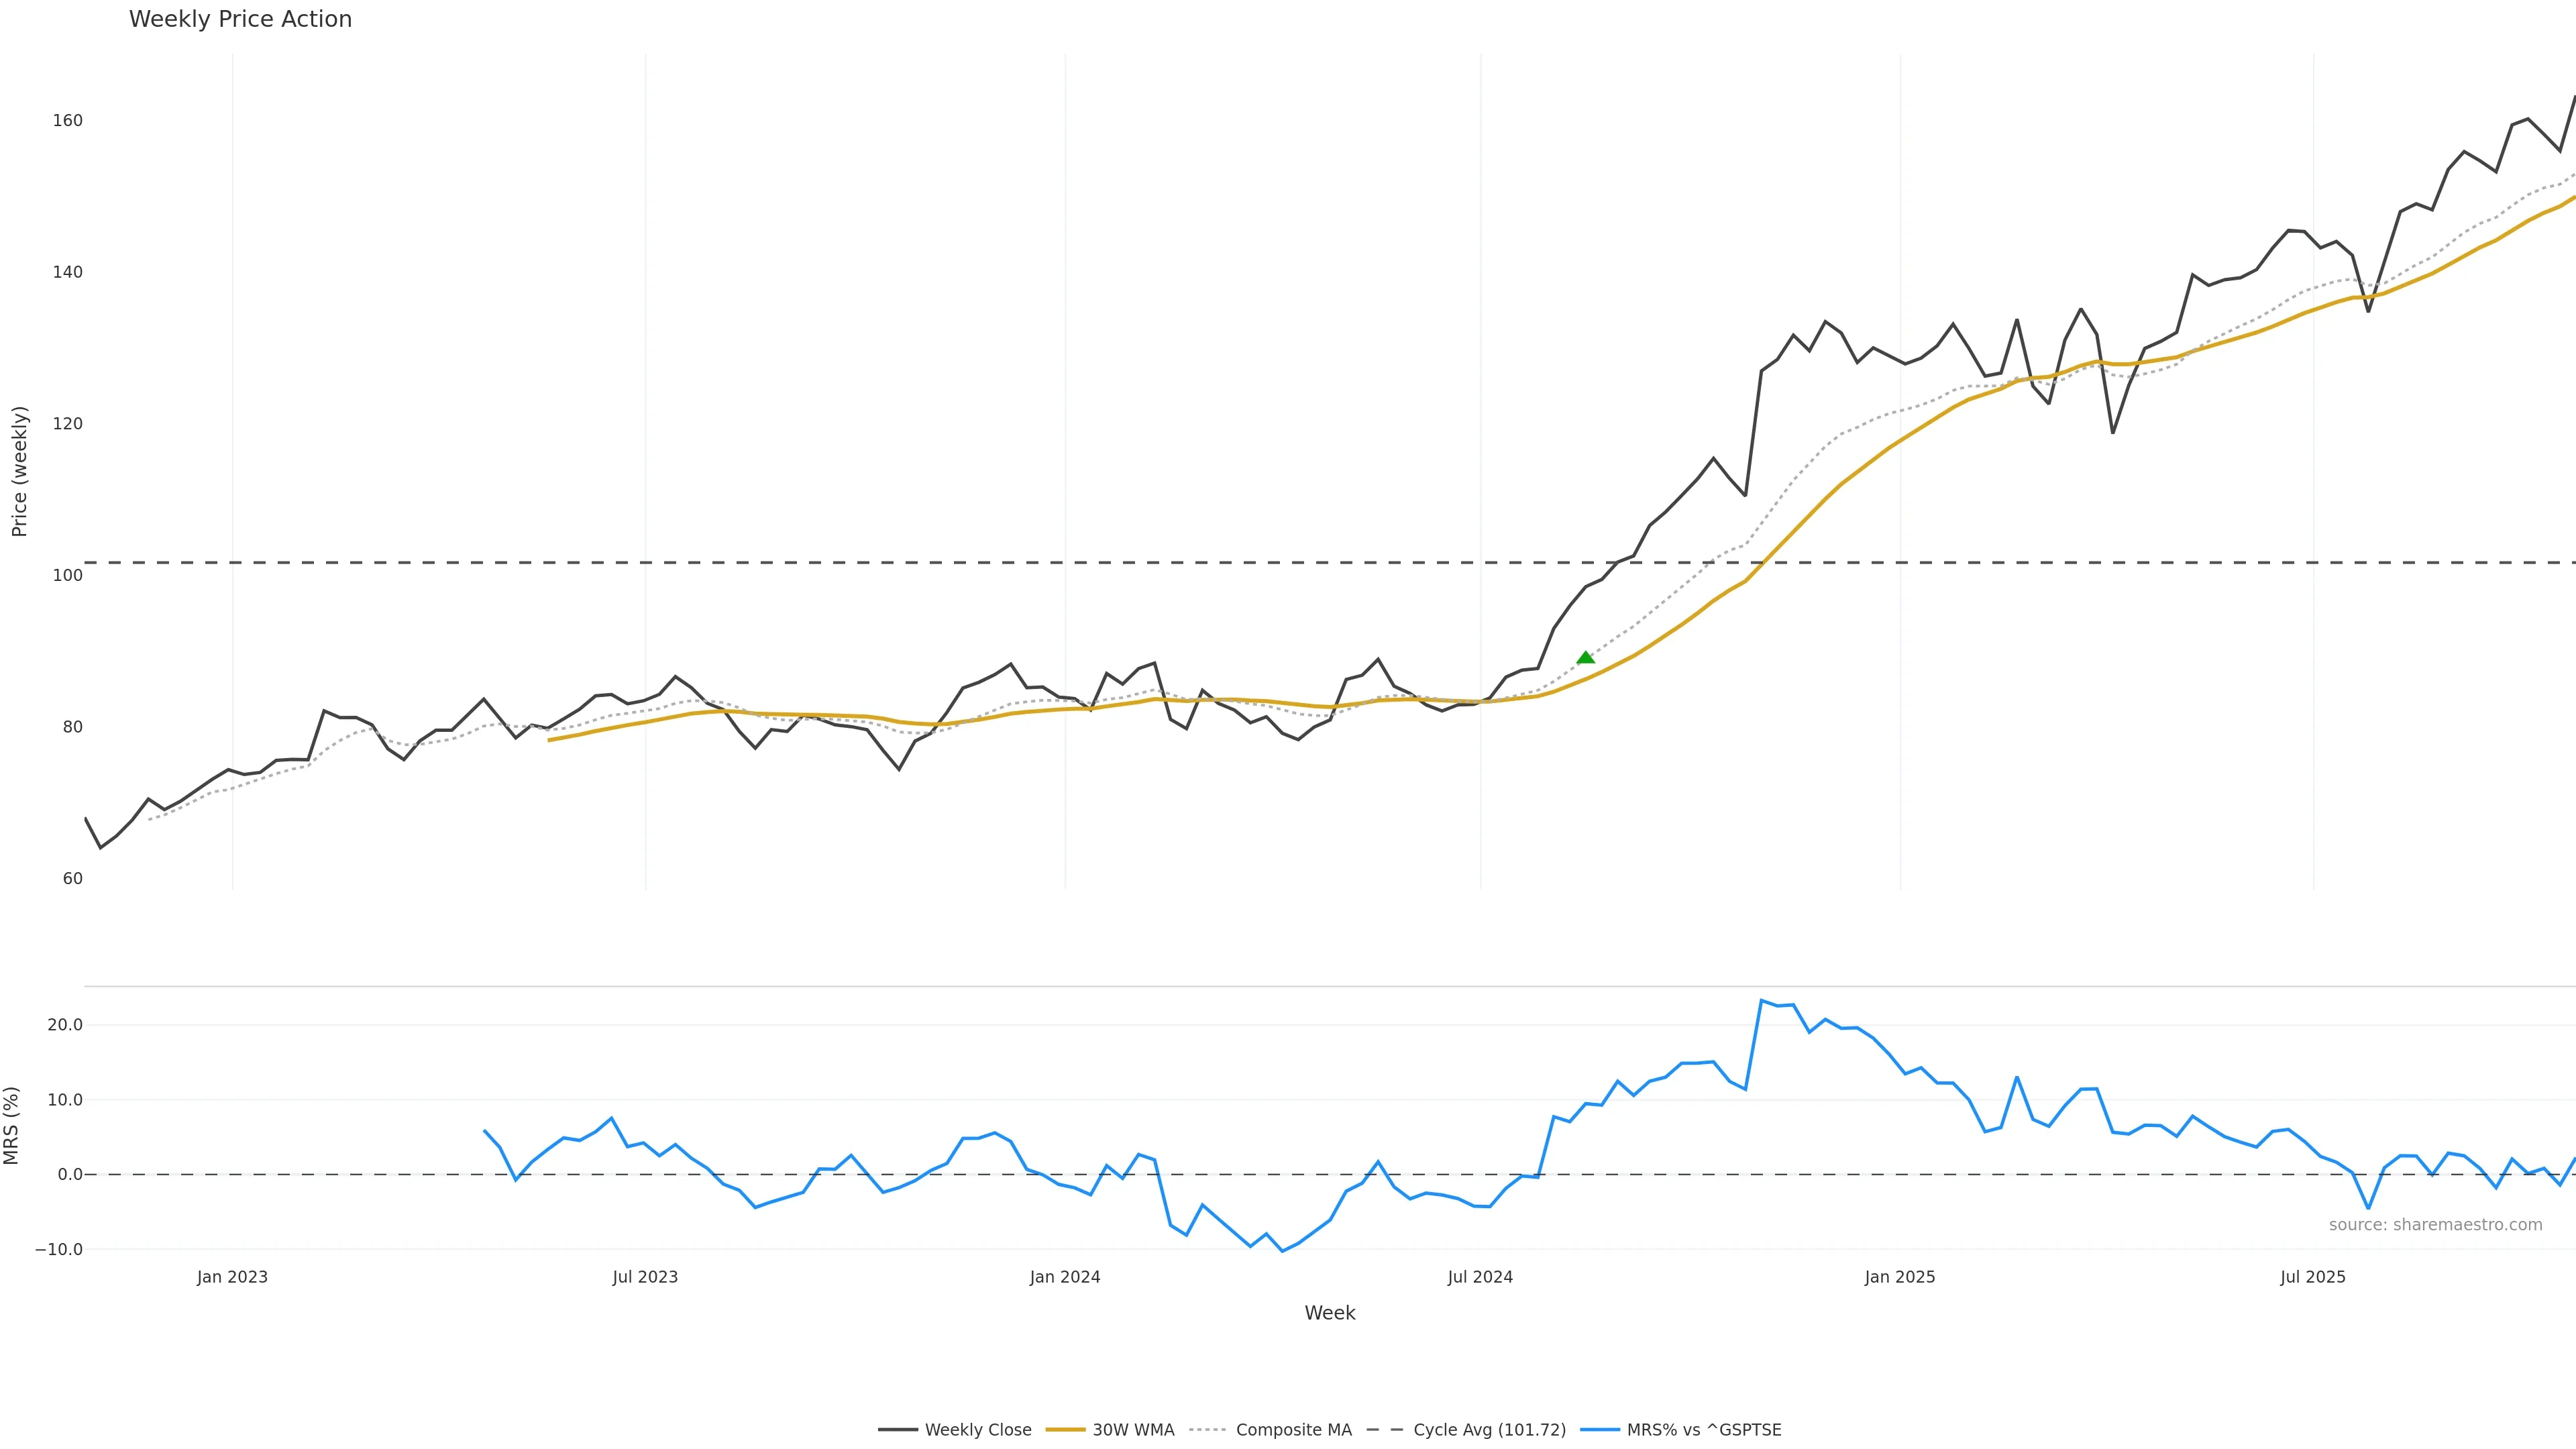Toggle MRS% vs ^GSPTSE legend entry
The width and height of the screenshot is (2576, 1449).
(1703, 1430)
